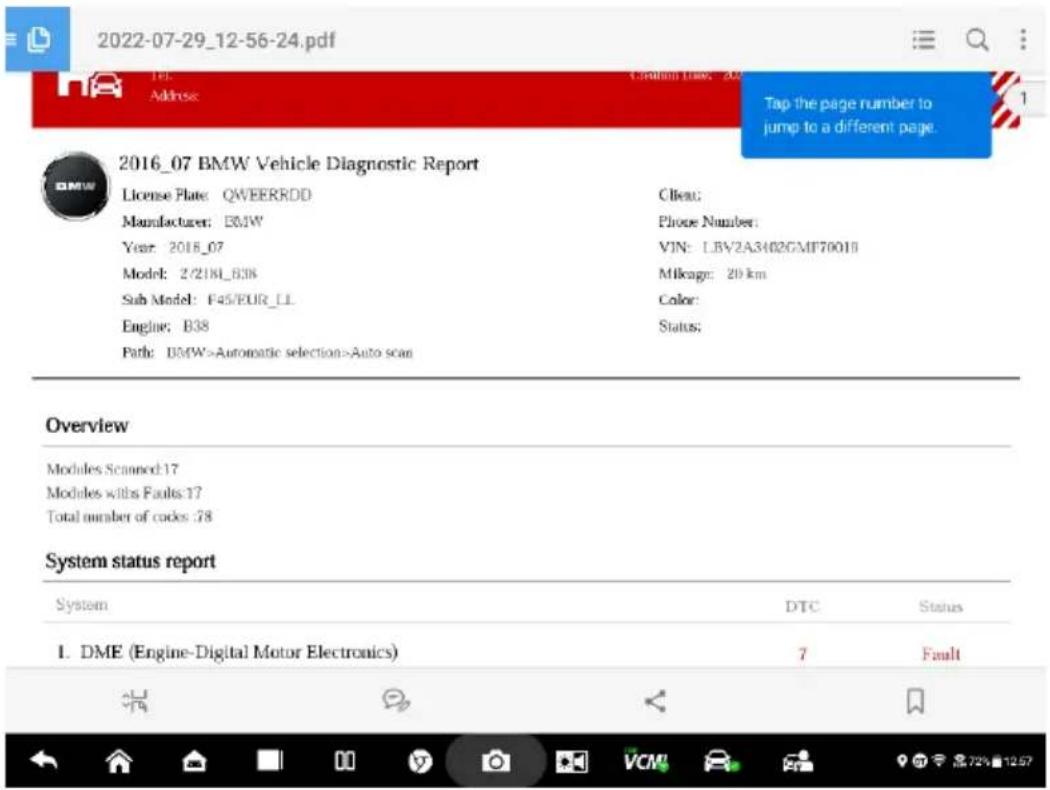
Task: Tap the Overview heading
Action: tap(87, 425)
